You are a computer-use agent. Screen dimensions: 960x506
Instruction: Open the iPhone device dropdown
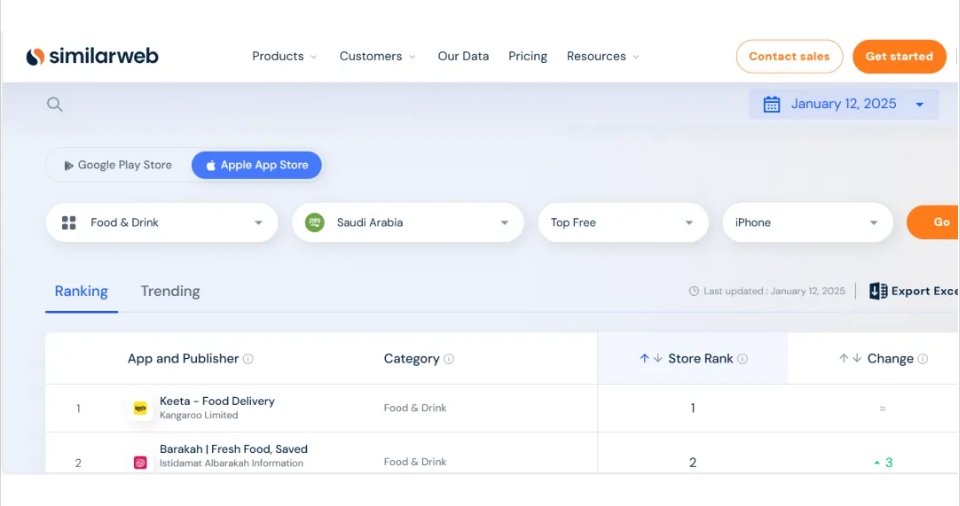click(x=808, y=222)
